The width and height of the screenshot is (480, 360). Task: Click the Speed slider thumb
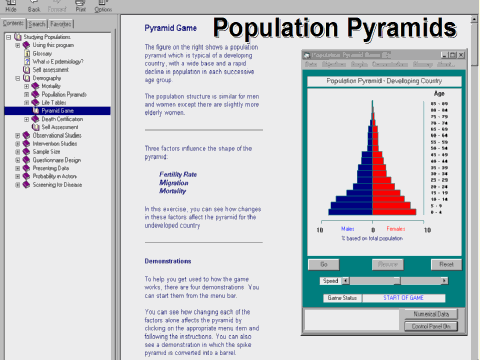397,281
